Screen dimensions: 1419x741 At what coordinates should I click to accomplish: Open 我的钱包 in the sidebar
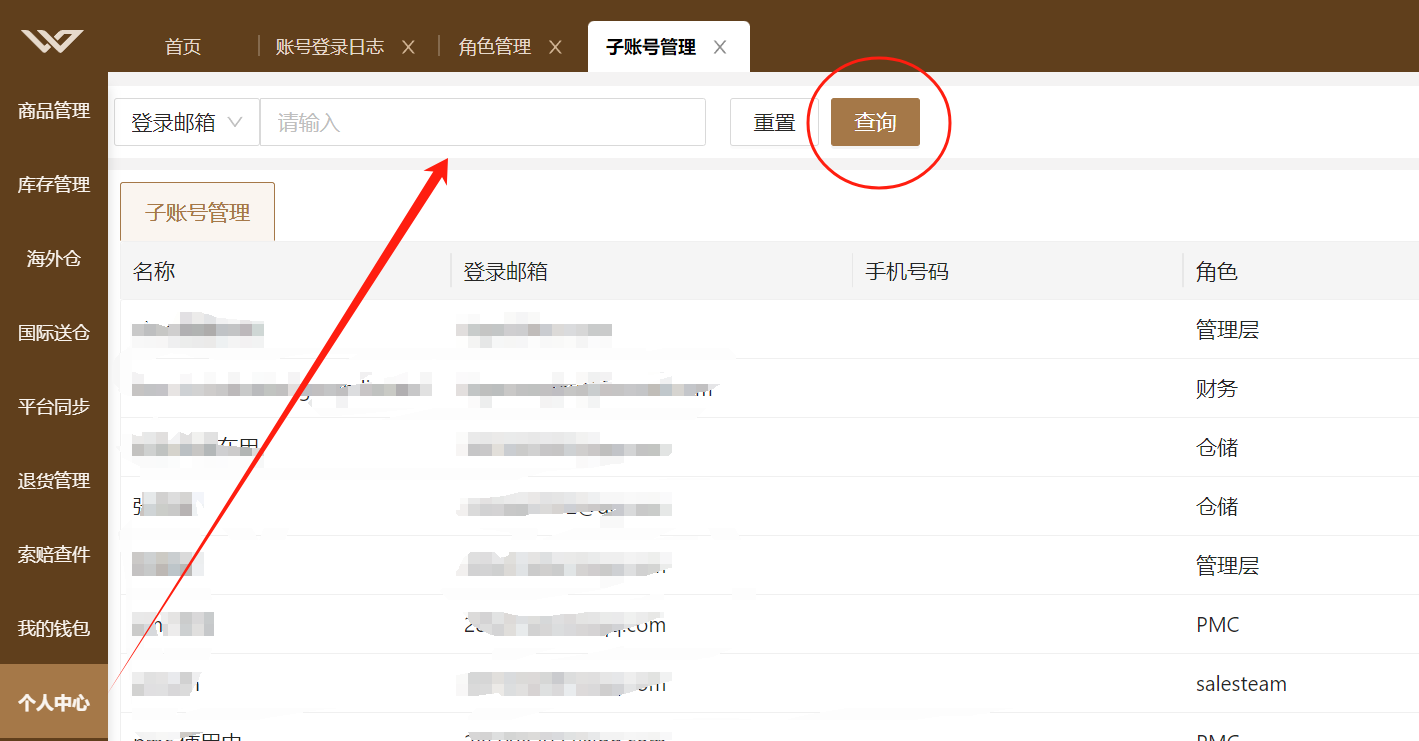coord(54,629)
